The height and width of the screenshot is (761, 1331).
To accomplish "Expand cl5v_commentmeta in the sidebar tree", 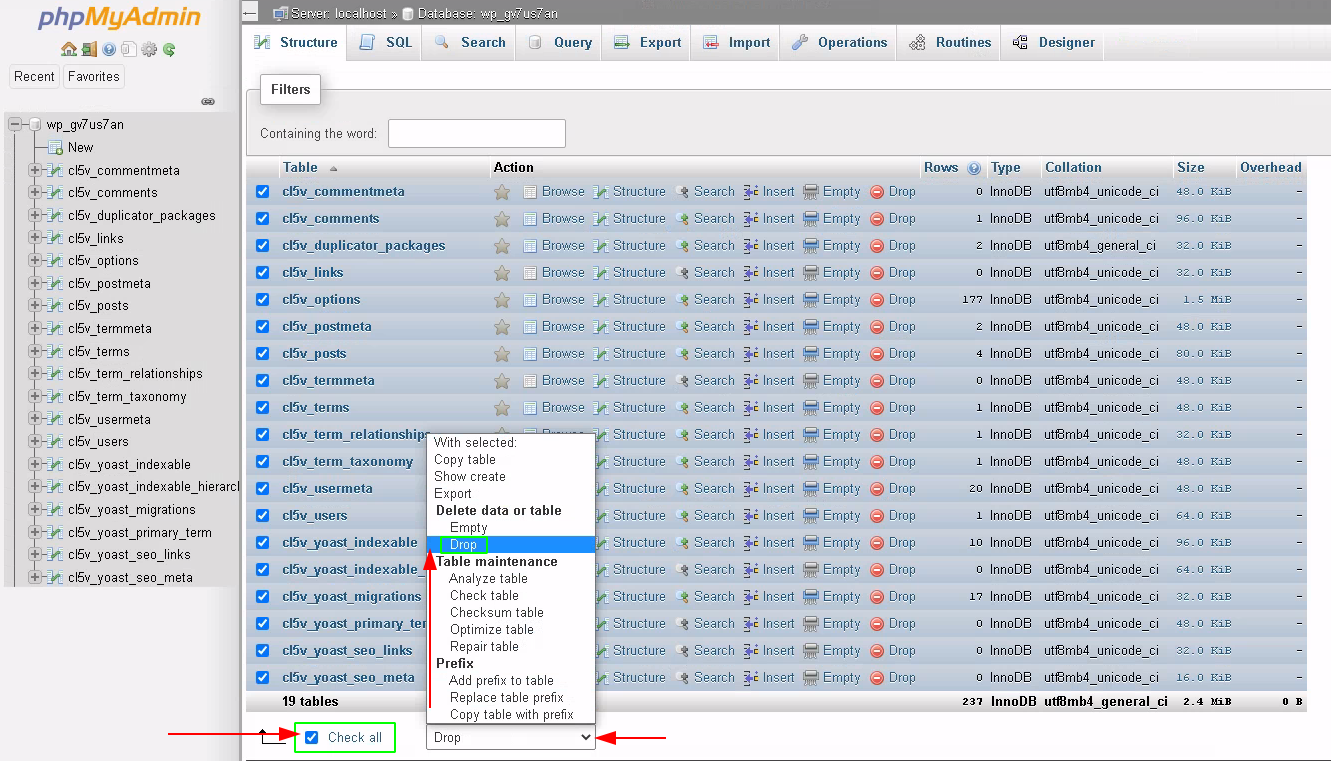I will coord(35,170).
